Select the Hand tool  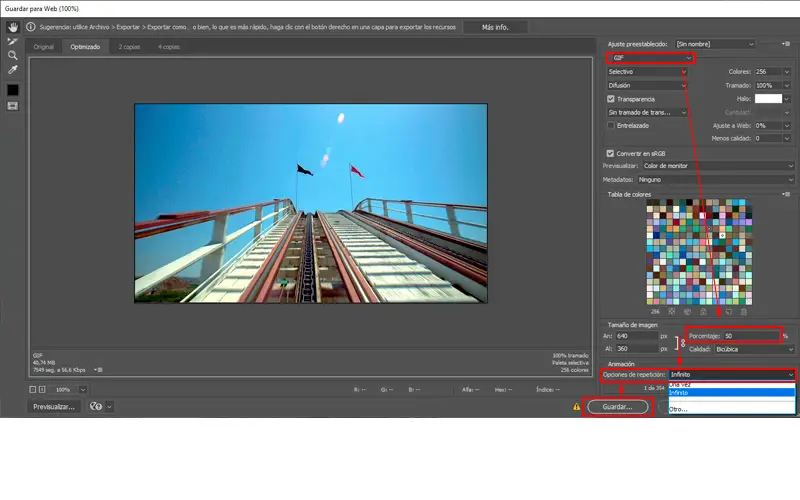13,27
